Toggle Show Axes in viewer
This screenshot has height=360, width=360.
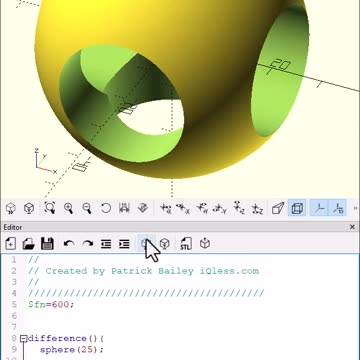(x=319, y=209)
